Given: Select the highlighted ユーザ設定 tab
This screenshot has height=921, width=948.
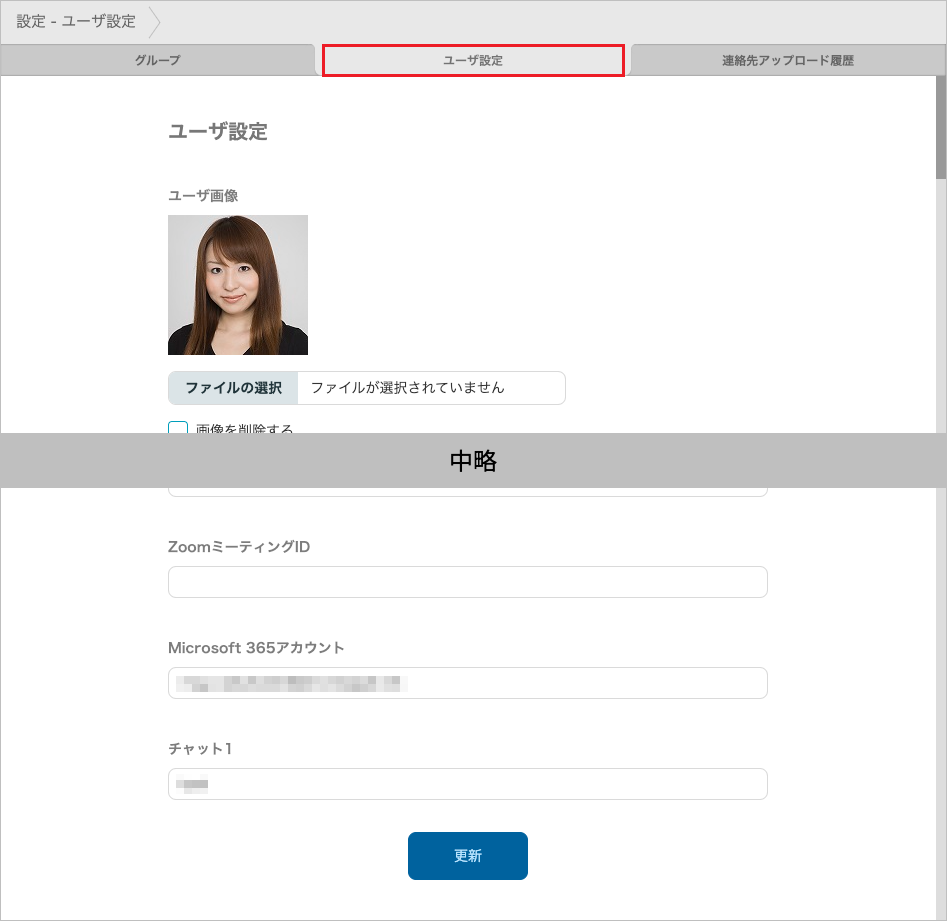Looking at the screenshot, I should [x=472, y=60].
